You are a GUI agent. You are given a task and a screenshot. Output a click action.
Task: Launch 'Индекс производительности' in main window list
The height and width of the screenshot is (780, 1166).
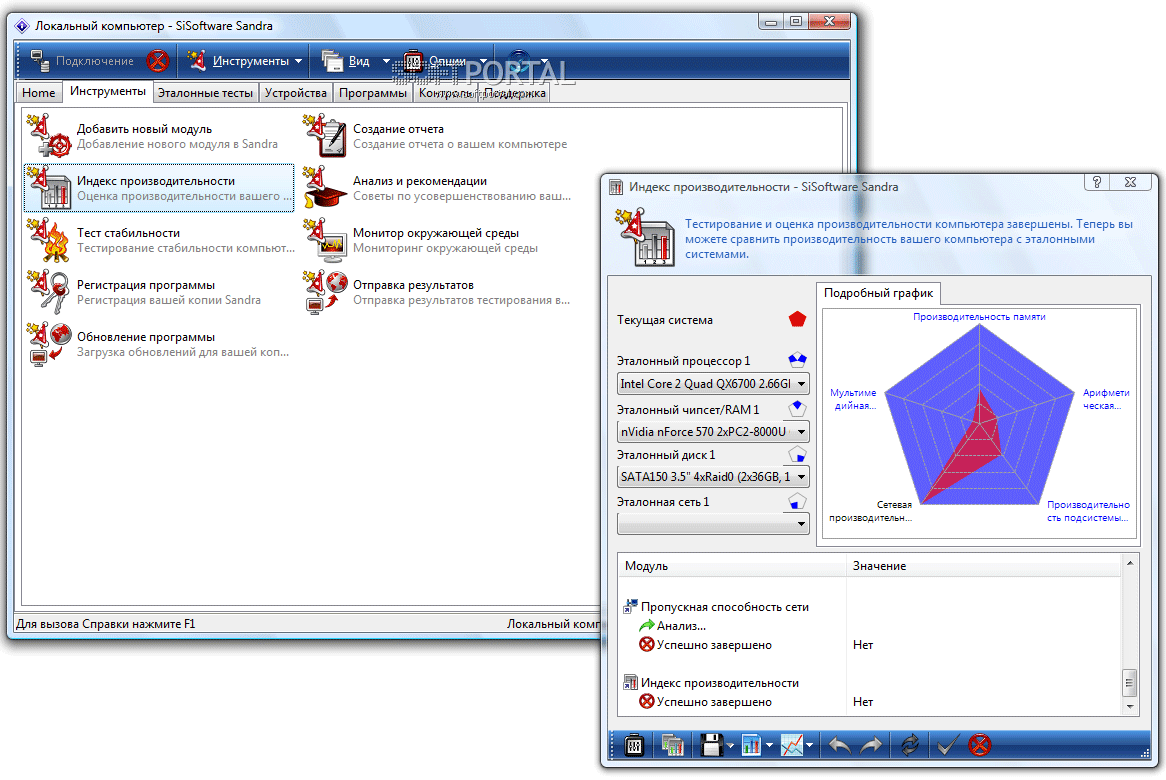point(159,188)
